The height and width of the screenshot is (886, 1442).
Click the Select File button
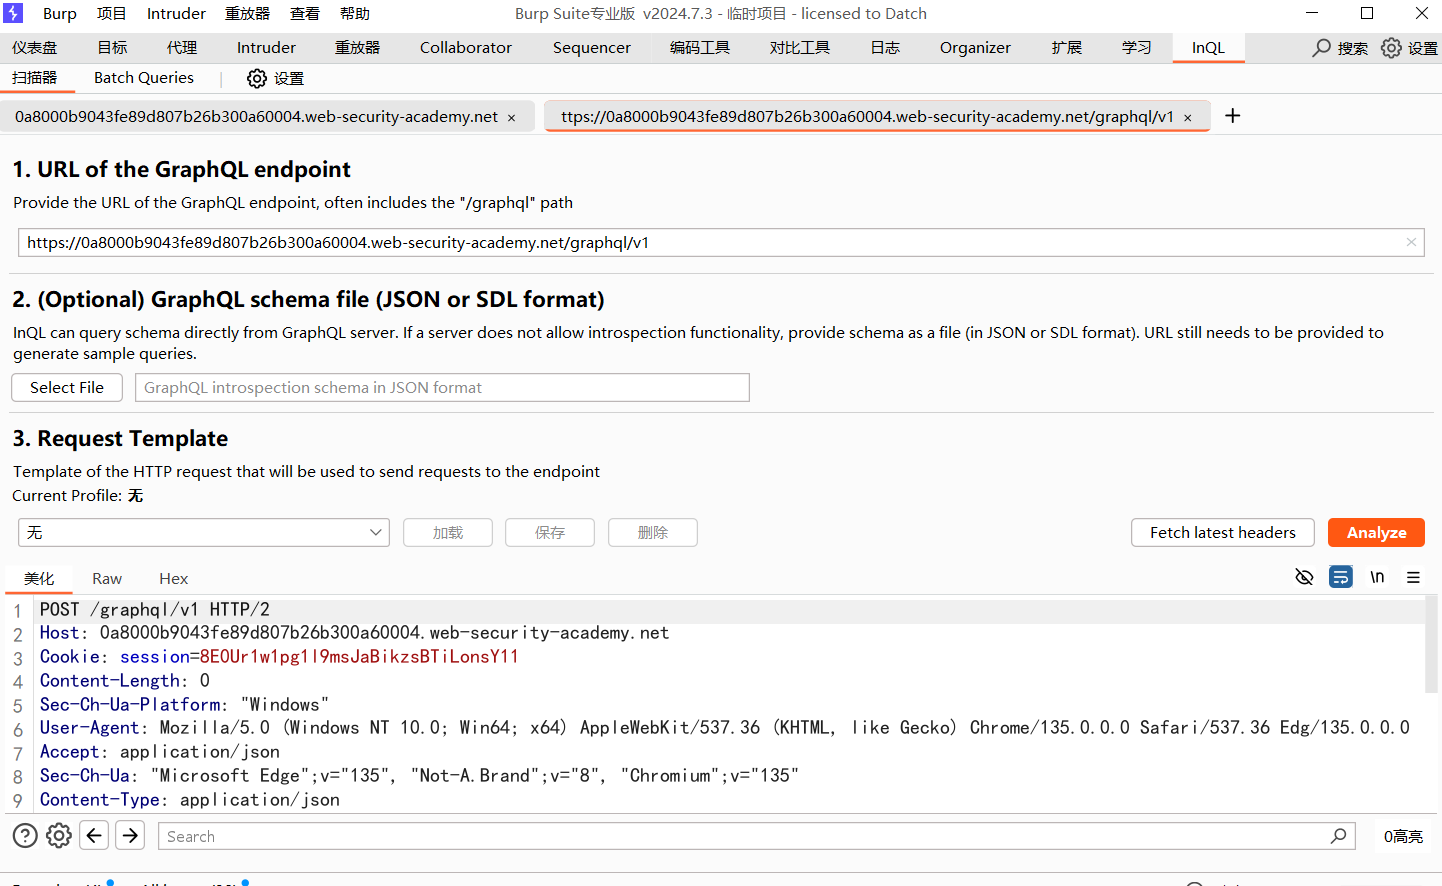[x=67, y=387]
